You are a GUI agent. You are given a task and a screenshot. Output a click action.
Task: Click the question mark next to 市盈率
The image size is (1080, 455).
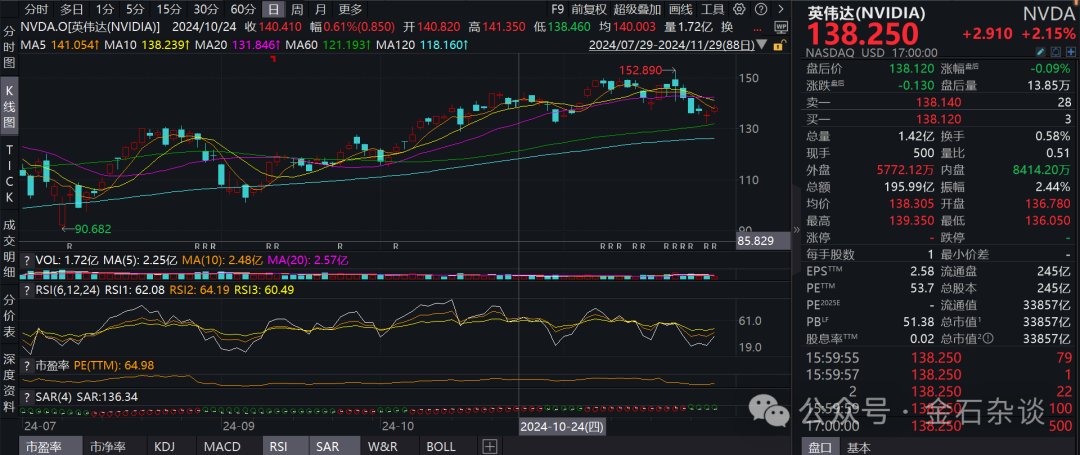pos(27,366)
